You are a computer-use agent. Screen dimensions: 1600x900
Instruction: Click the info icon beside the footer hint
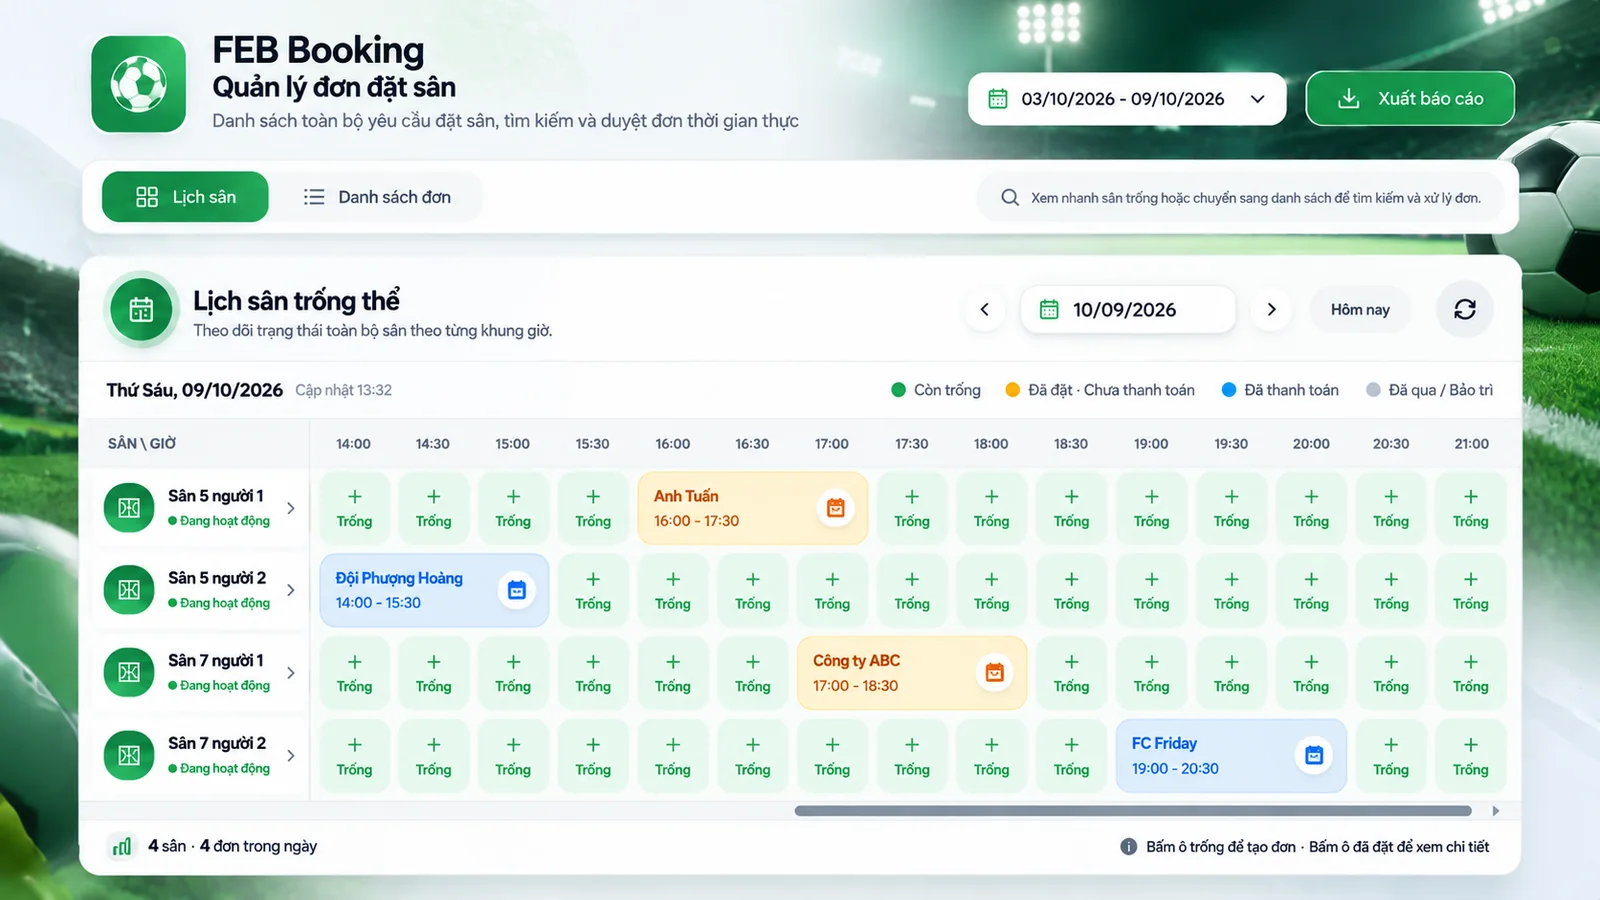pos(1128,847)
